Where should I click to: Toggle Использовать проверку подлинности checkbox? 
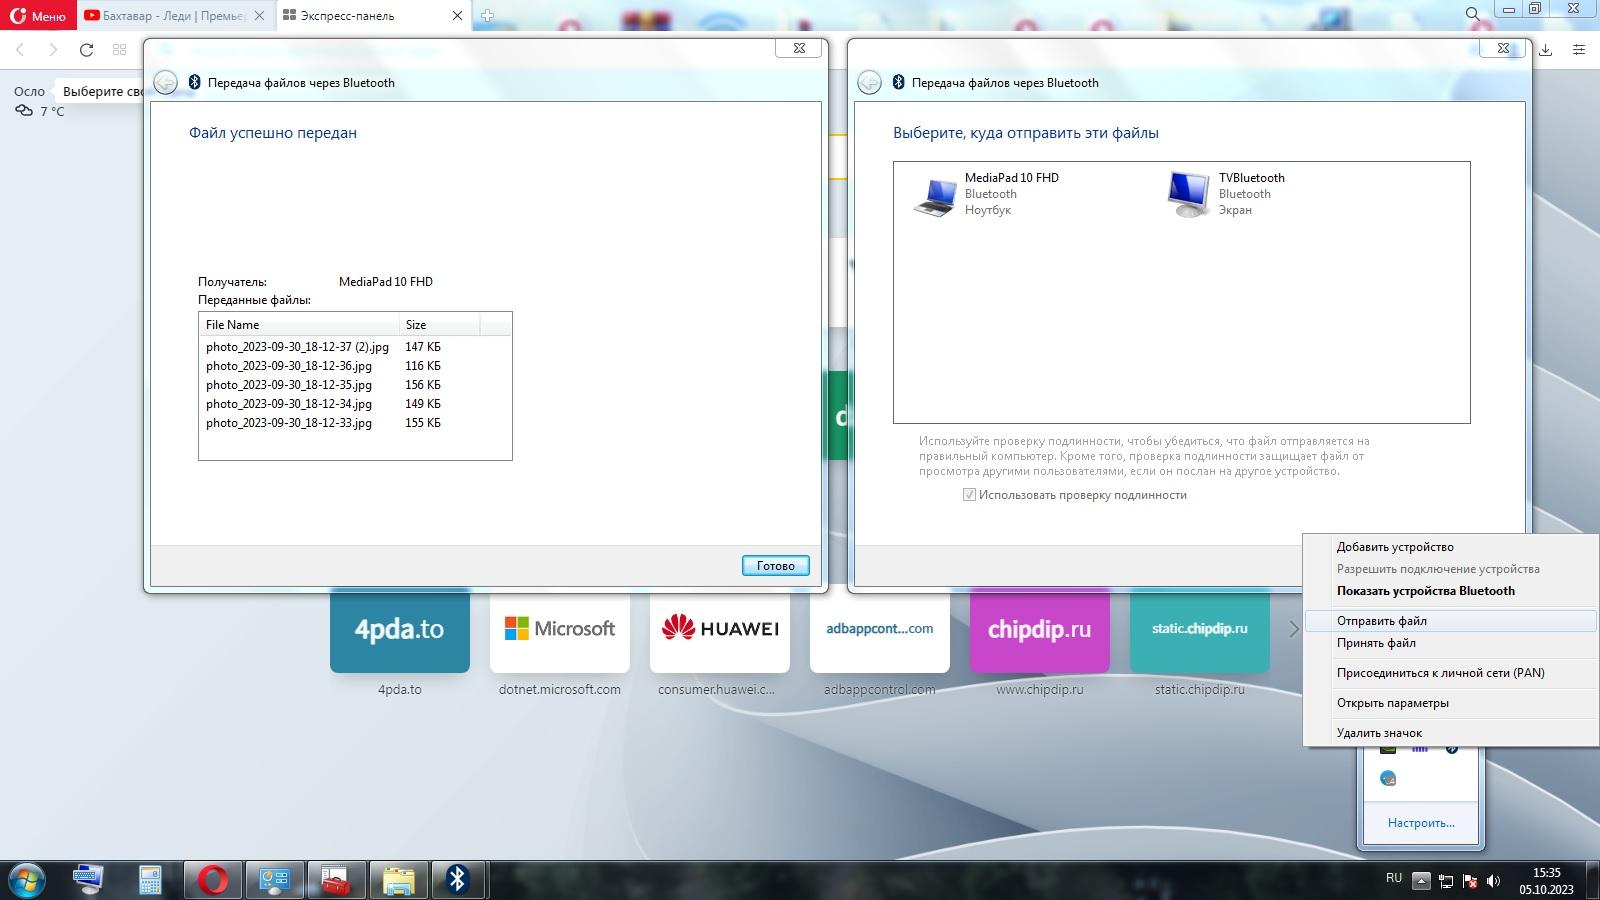(969, 495)
